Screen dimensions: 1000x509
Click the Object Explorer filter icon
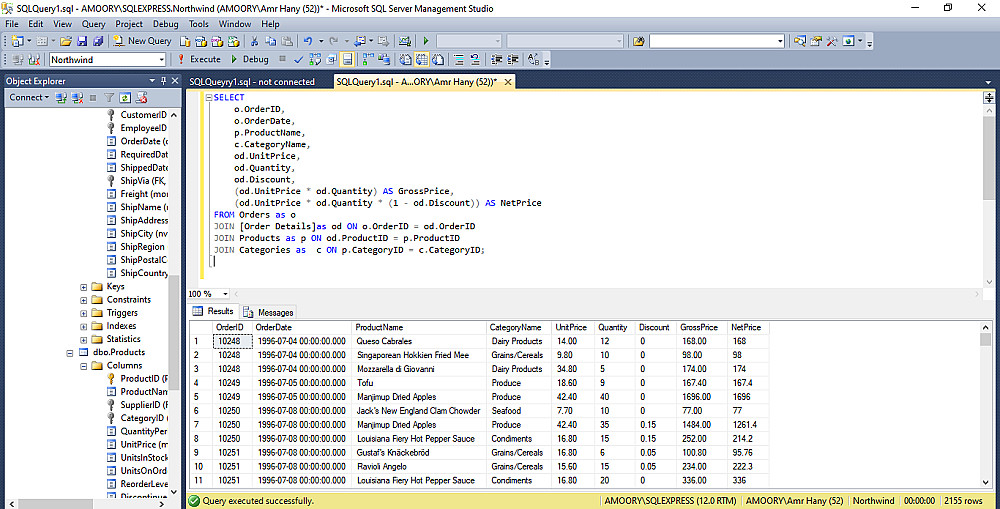[x=110, y=97]
